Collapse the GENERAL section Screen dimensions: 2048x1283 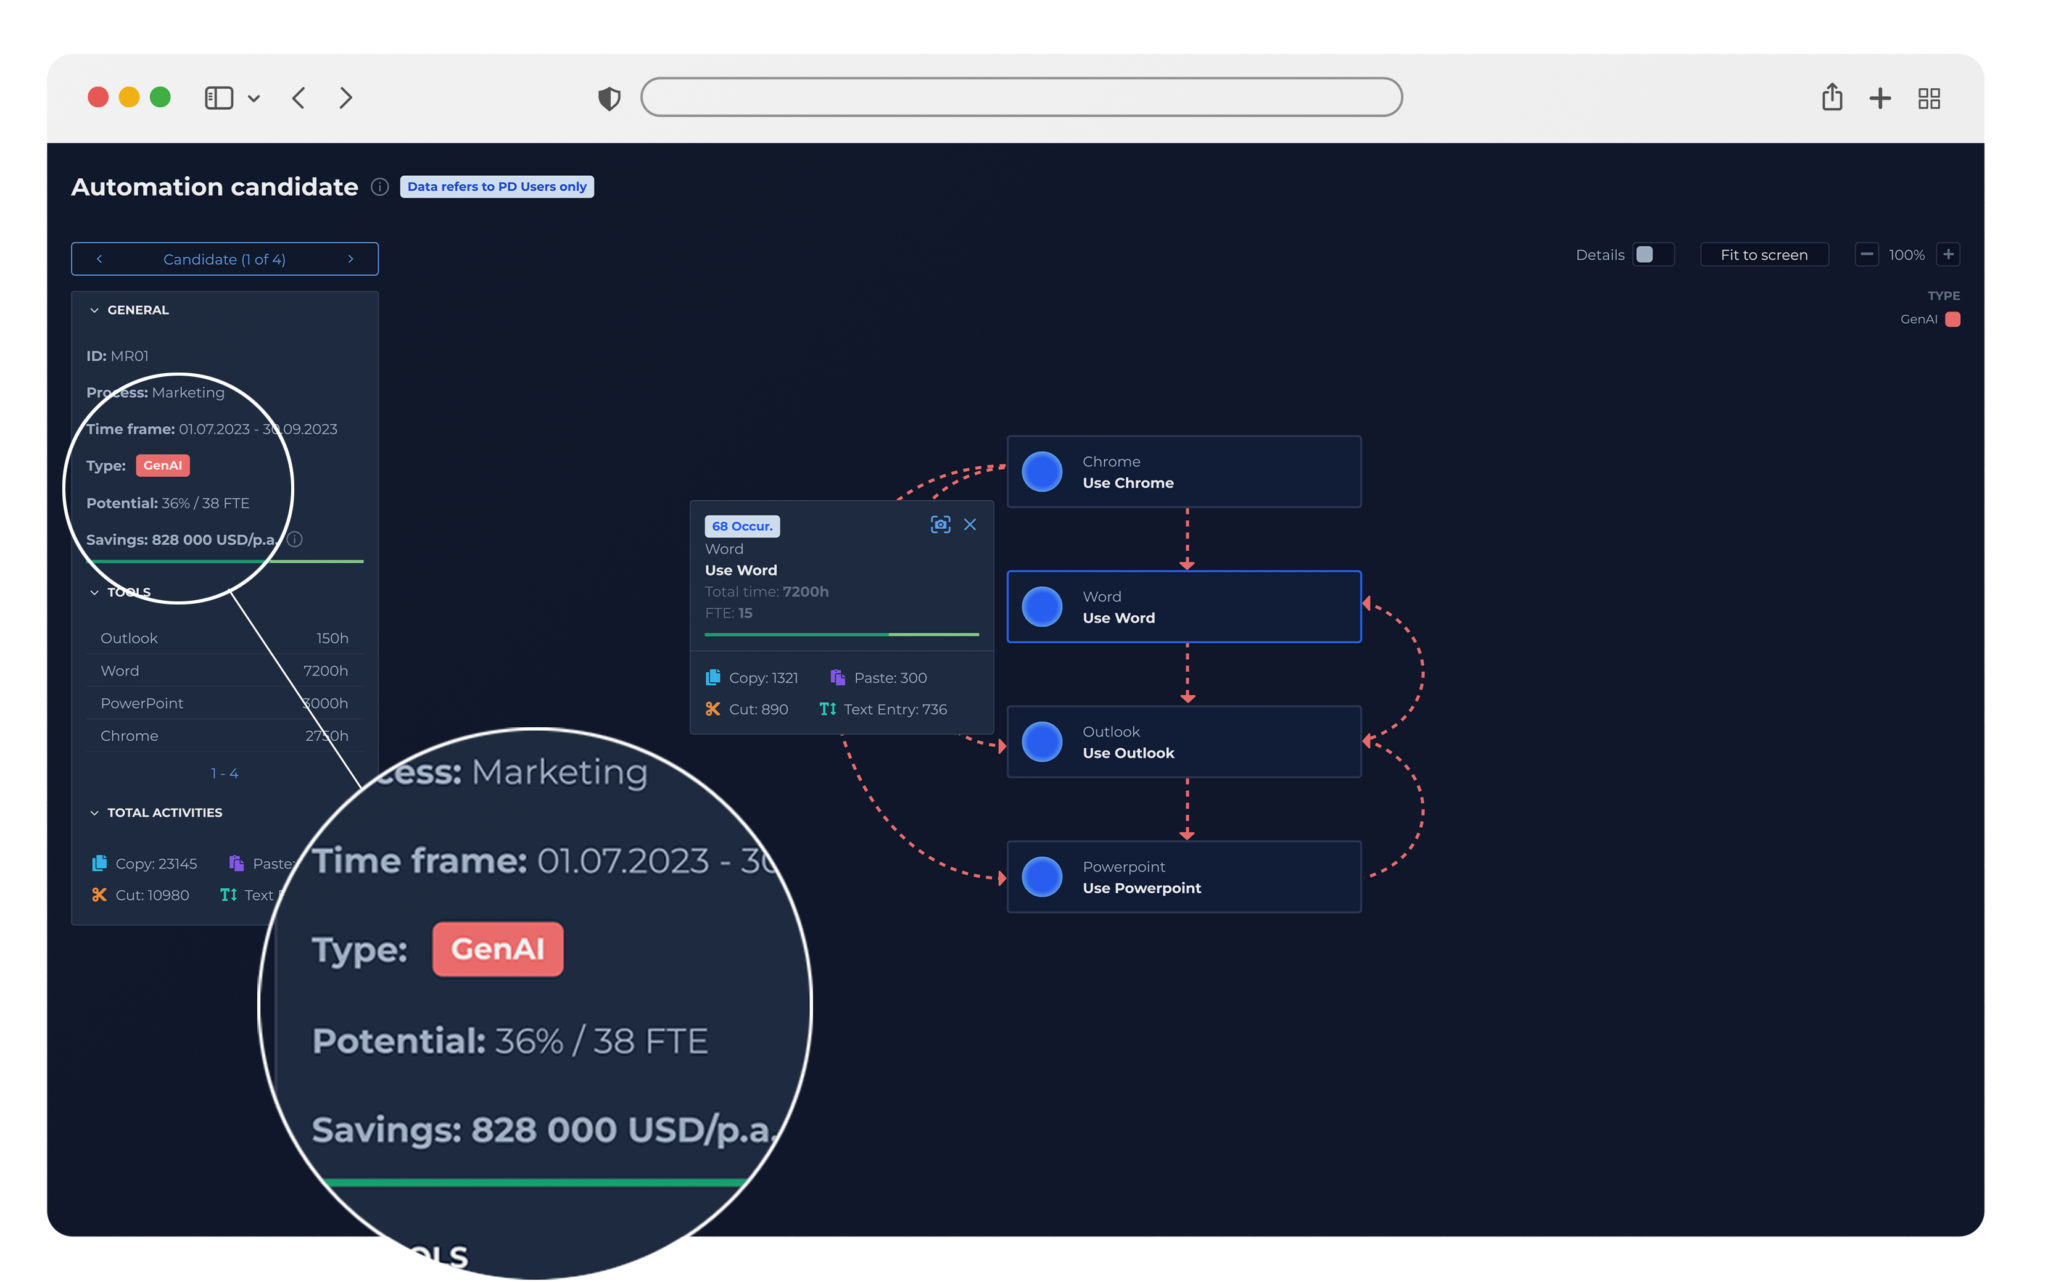[x=95, y=310]
